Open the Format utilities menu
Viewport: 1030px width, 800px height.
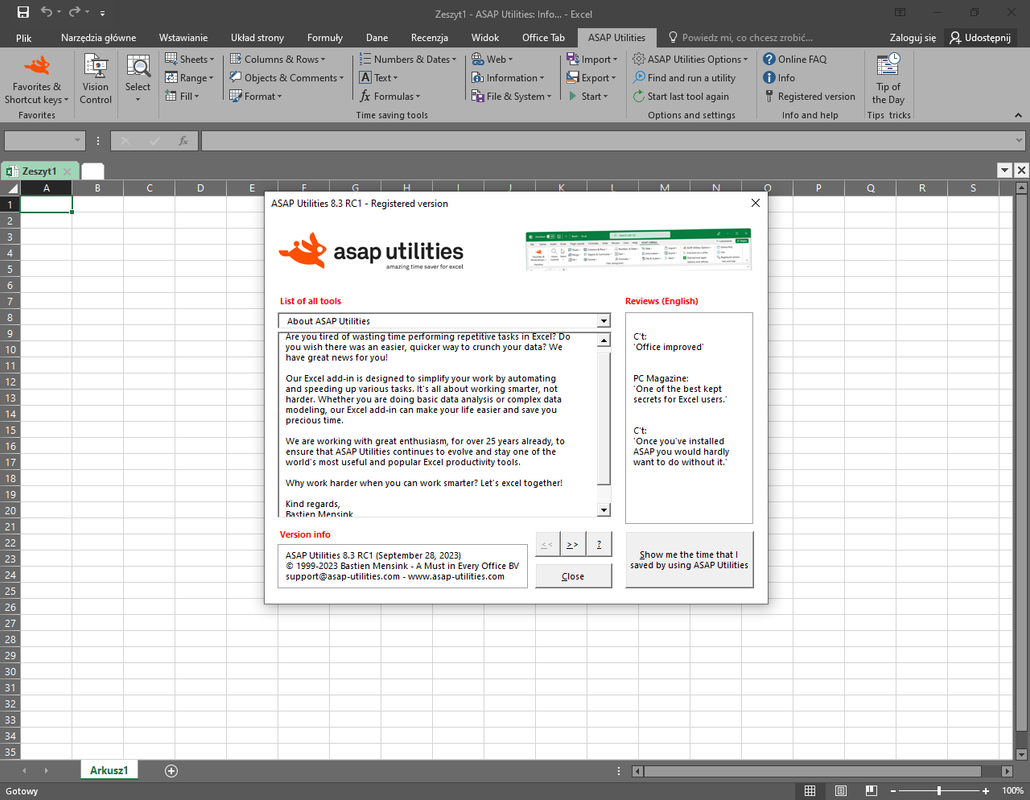pyautogui.click(x=256, y=96)
